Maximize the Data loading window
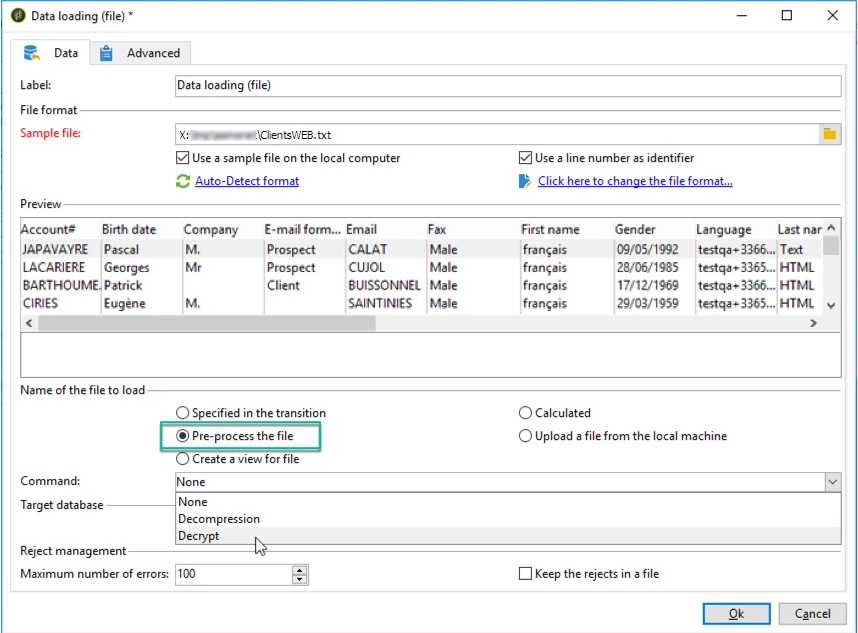Screen dimensions: 858x633 (787, 15)
